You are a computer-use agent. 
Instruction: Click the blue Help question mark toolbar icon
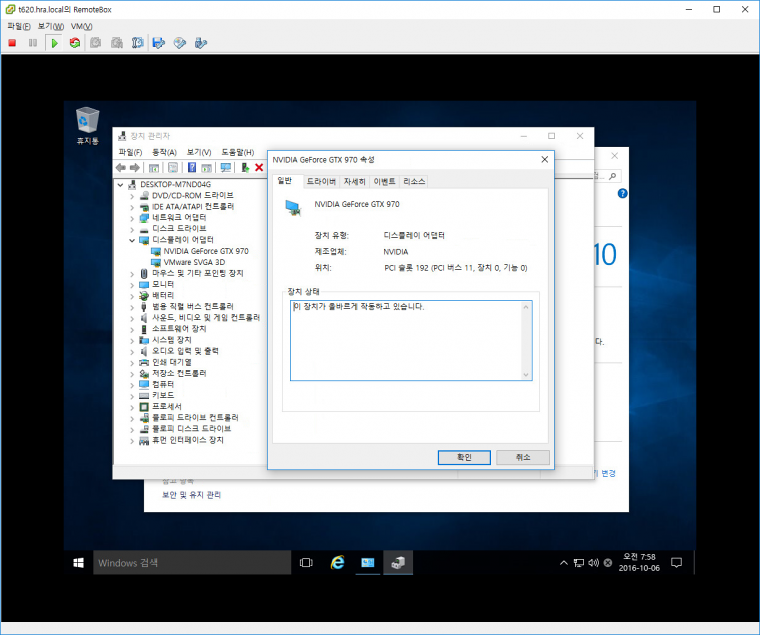coord(192,168)
